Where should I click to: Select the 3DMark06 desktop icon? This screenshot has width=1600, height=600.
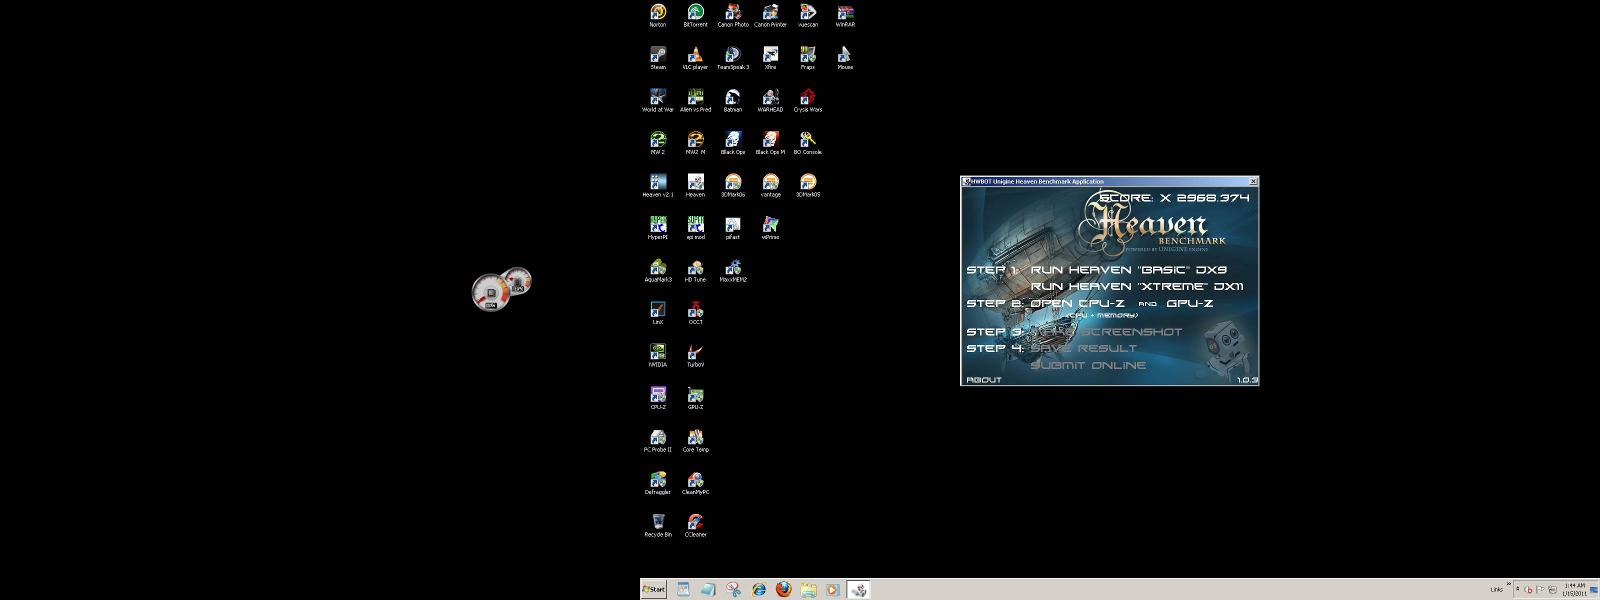tap(733, 185)
